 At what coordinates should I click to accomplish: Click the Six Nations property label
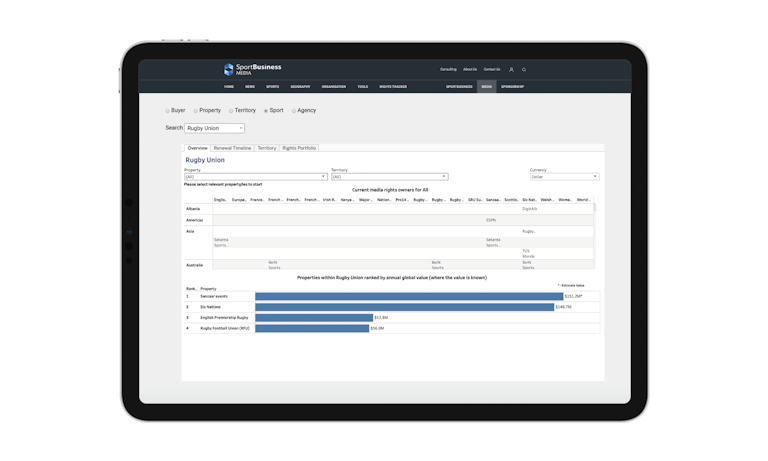point(210,307)
